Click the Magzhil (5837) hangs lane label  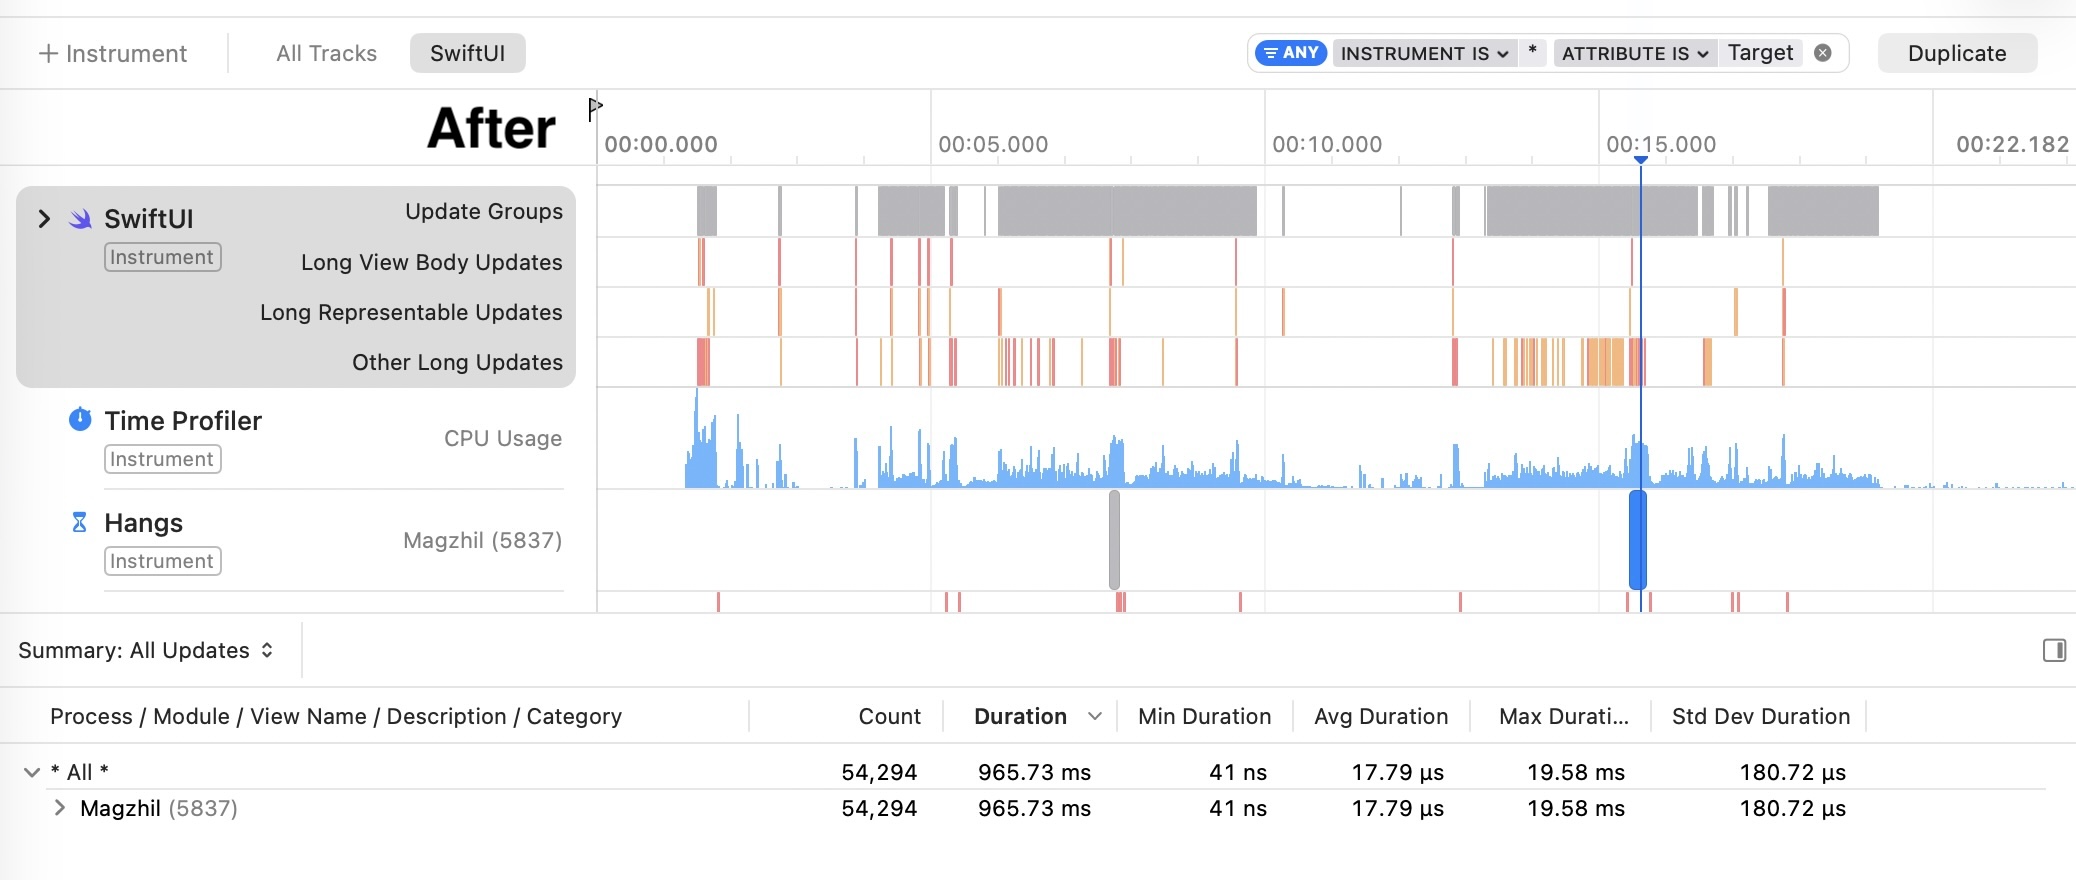pos(482,540)
